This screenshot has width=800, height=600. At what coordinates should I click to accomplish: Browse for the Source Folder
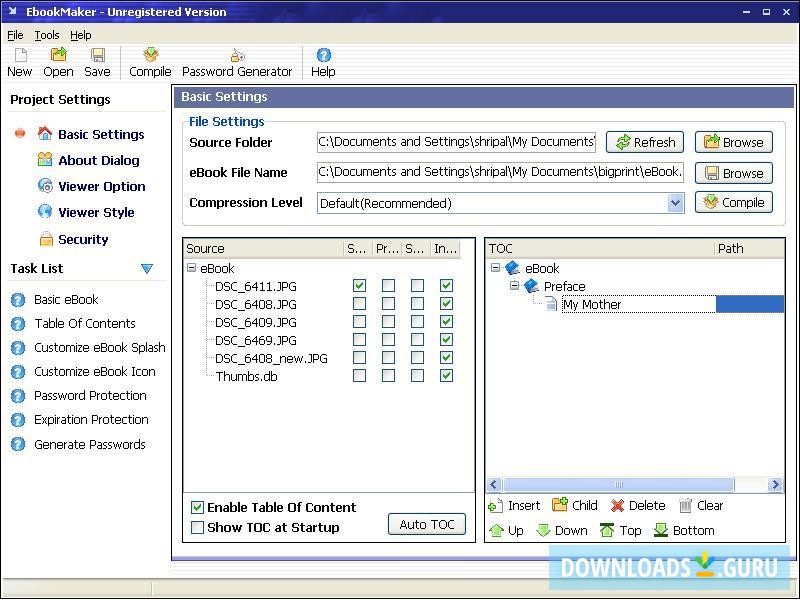tap(734, 142)
